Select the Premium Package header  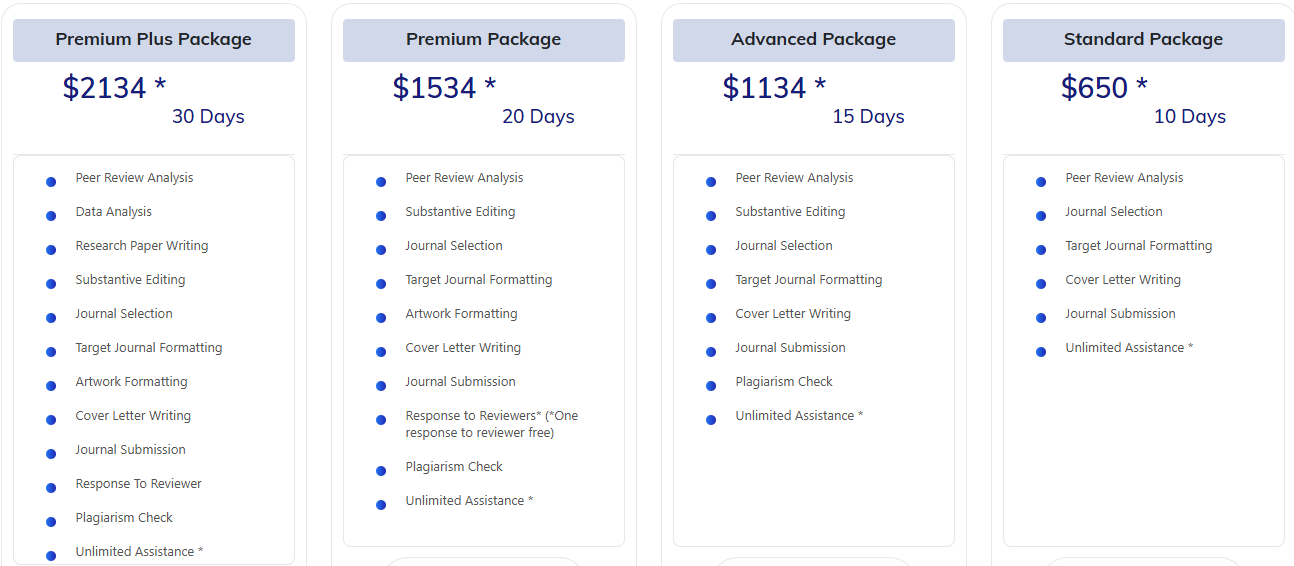click(x=483, y=40)
